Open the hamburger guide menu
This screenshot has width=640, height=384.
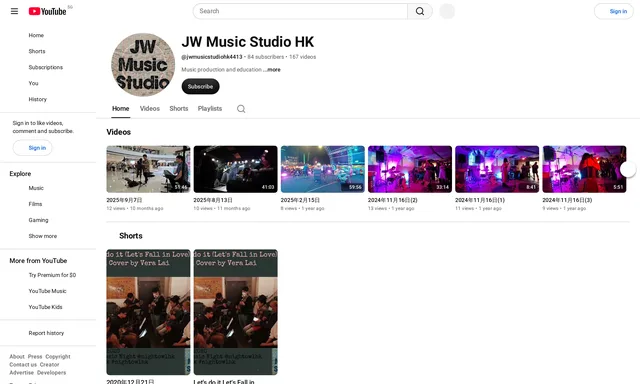pos(14,11)
